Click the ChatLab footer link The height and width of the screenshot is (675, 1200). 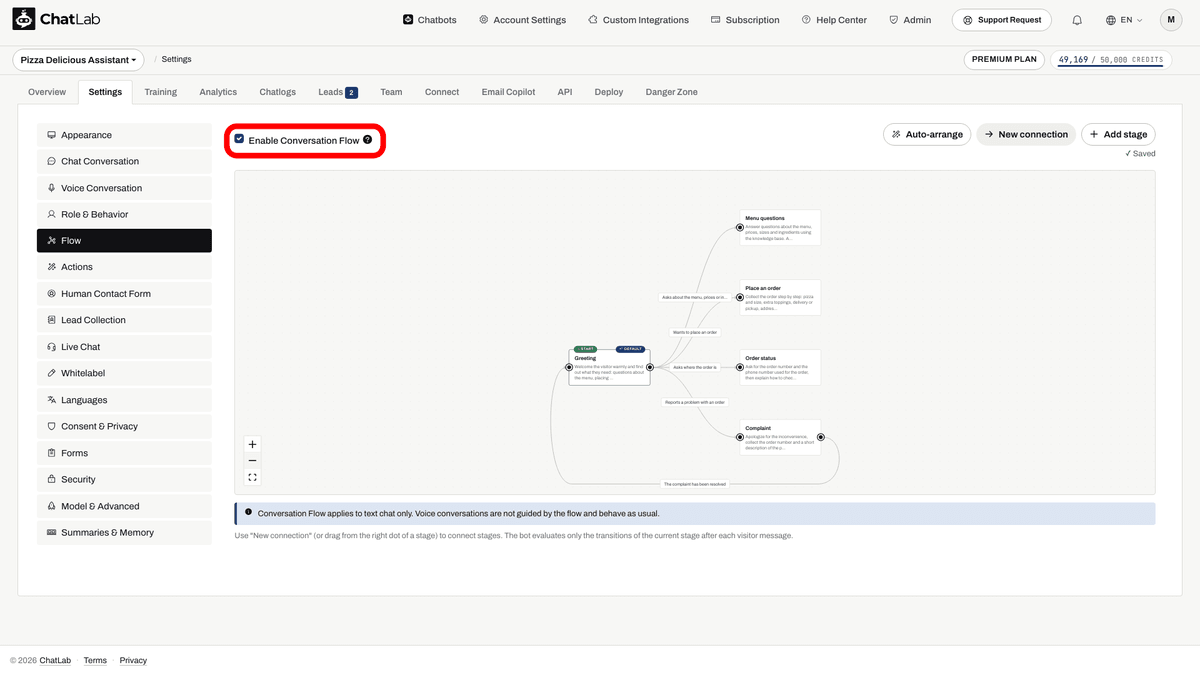tap(55, 661)
